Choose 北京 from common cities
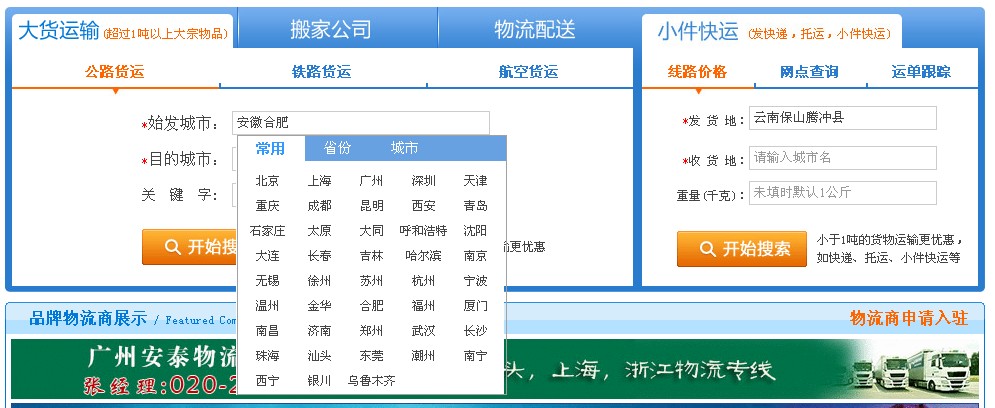The height and width of the screenshot is (408, 995). click(x=267, y=181)
